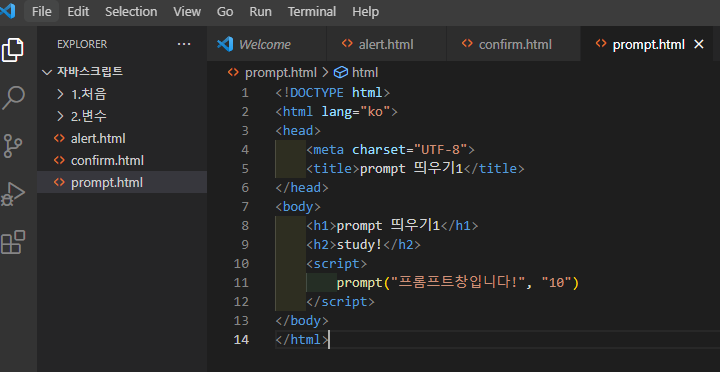Click the charset="UTF-8" attribute
This screenshot has width=720, height=372.
point(410,150)
